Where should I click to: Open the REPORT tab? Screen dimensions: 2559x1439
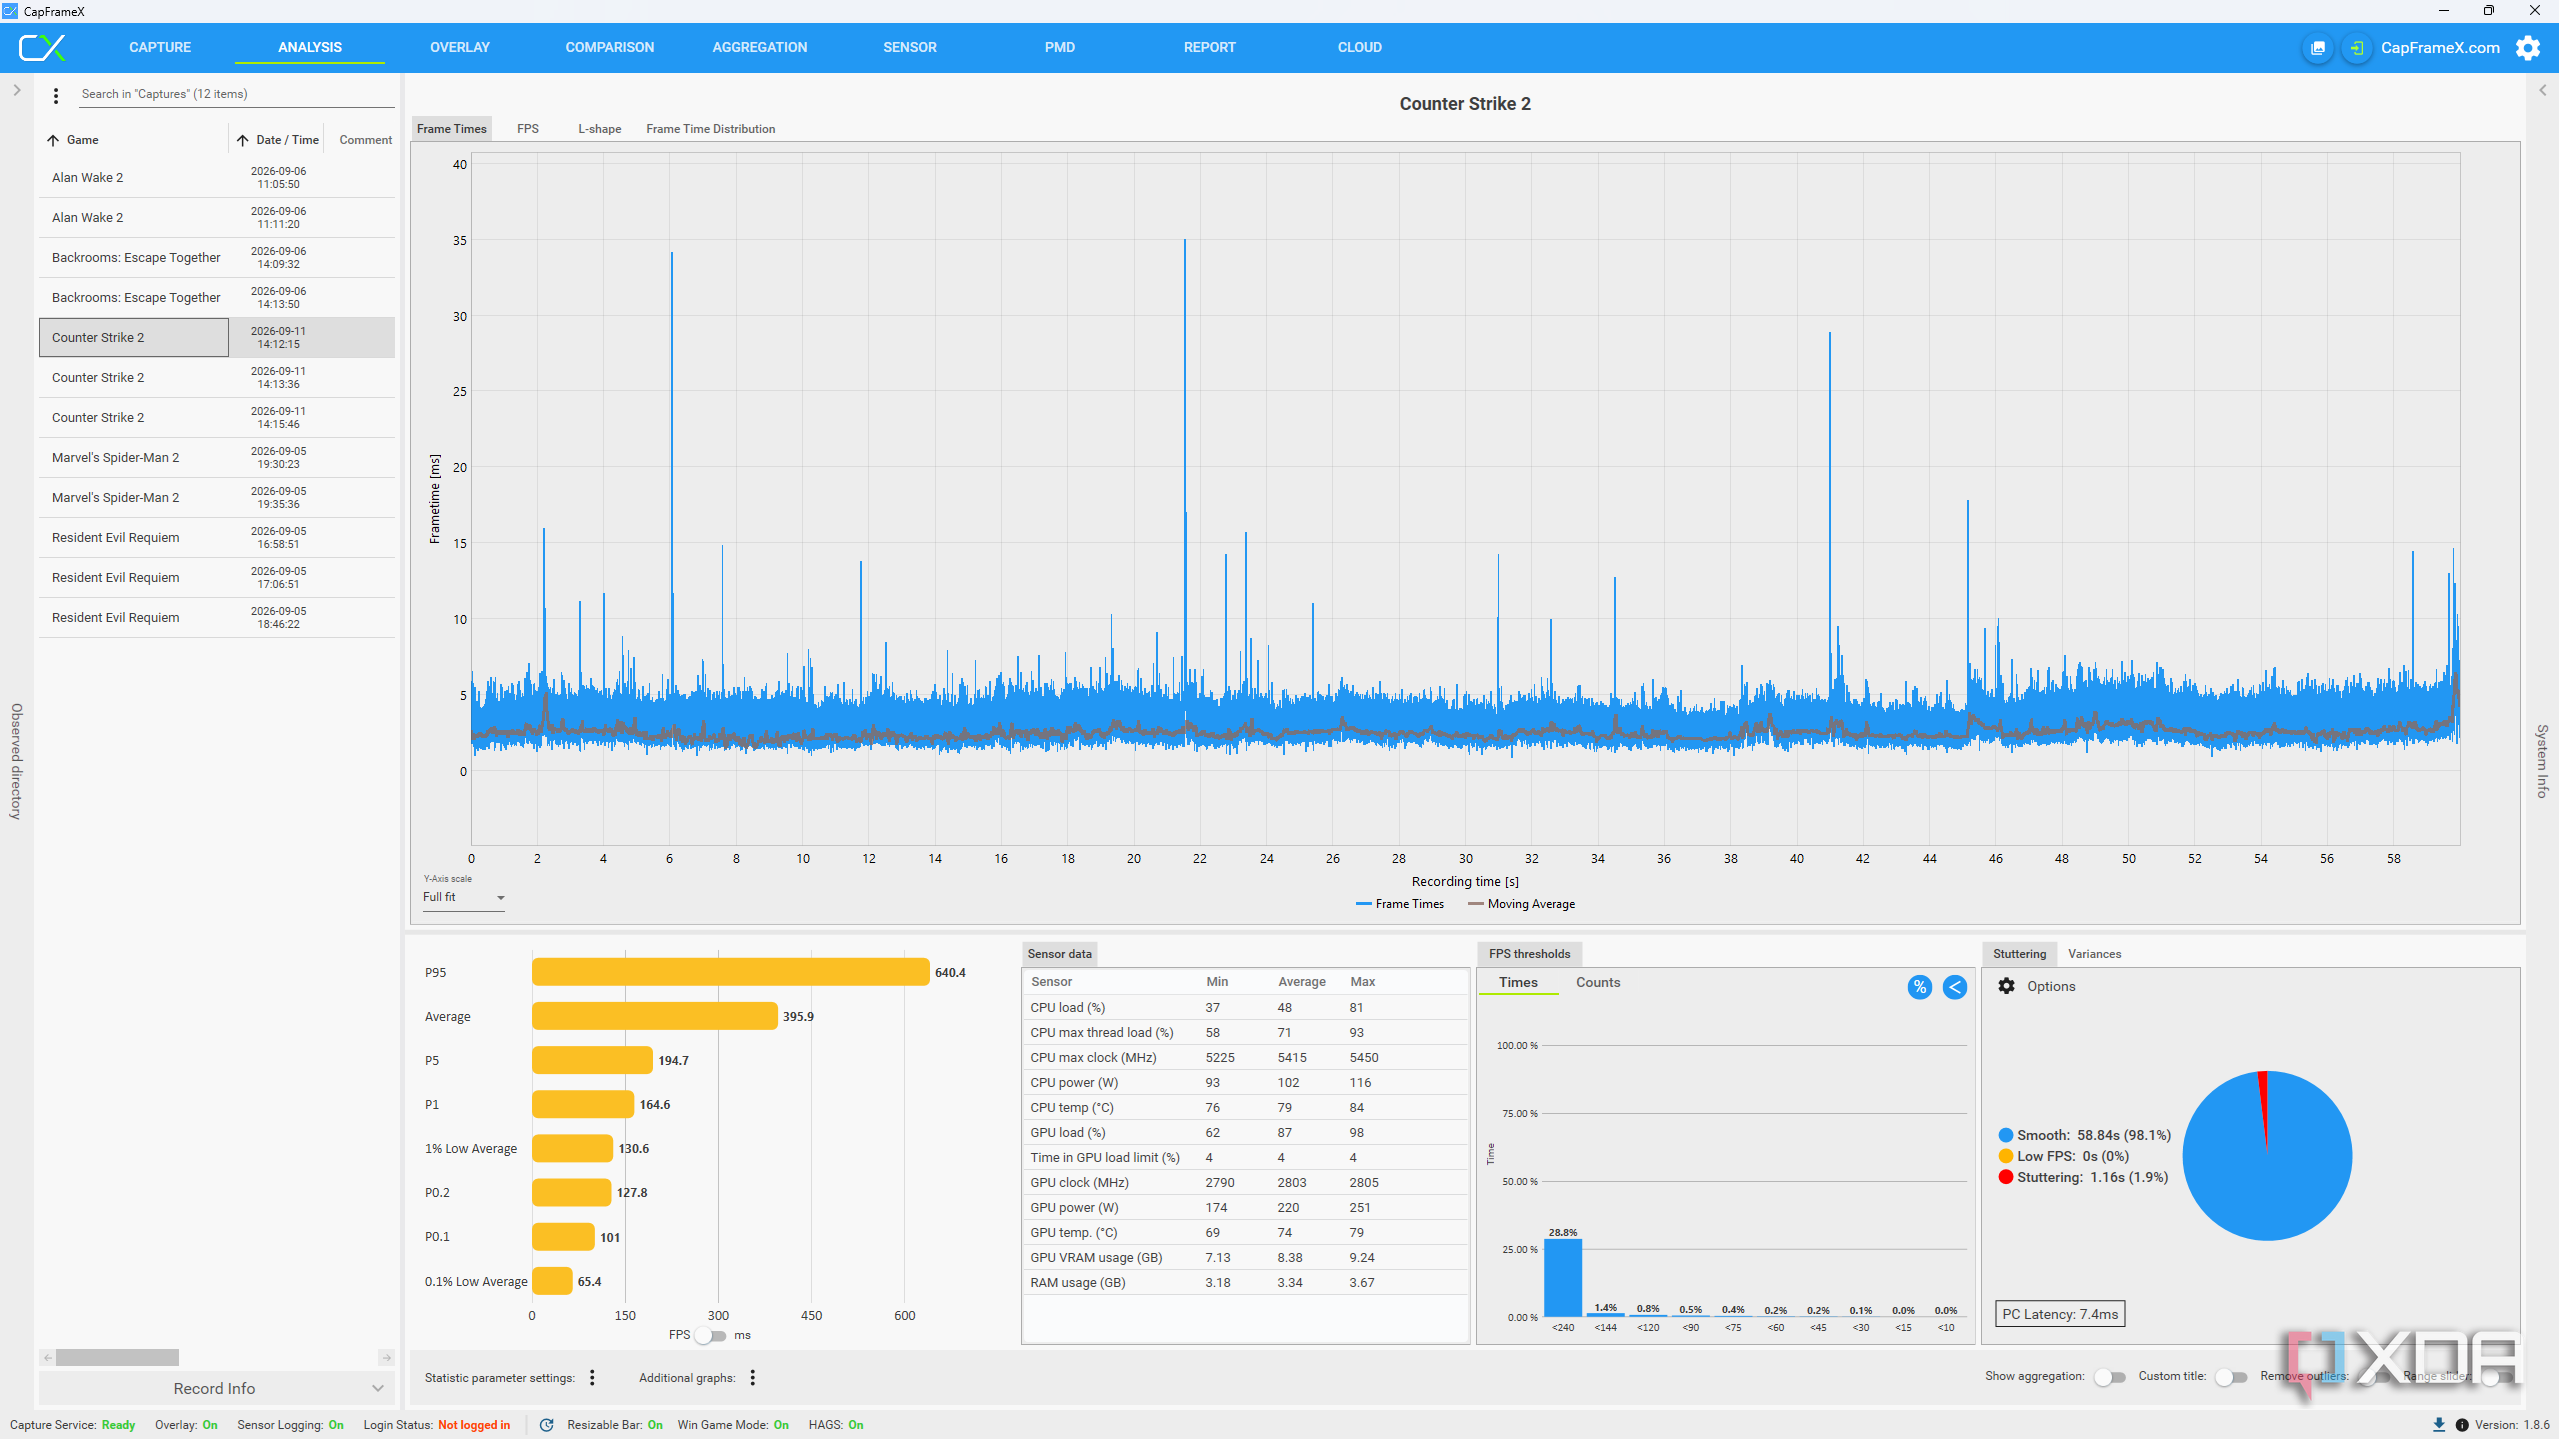tap(1210, 47)
